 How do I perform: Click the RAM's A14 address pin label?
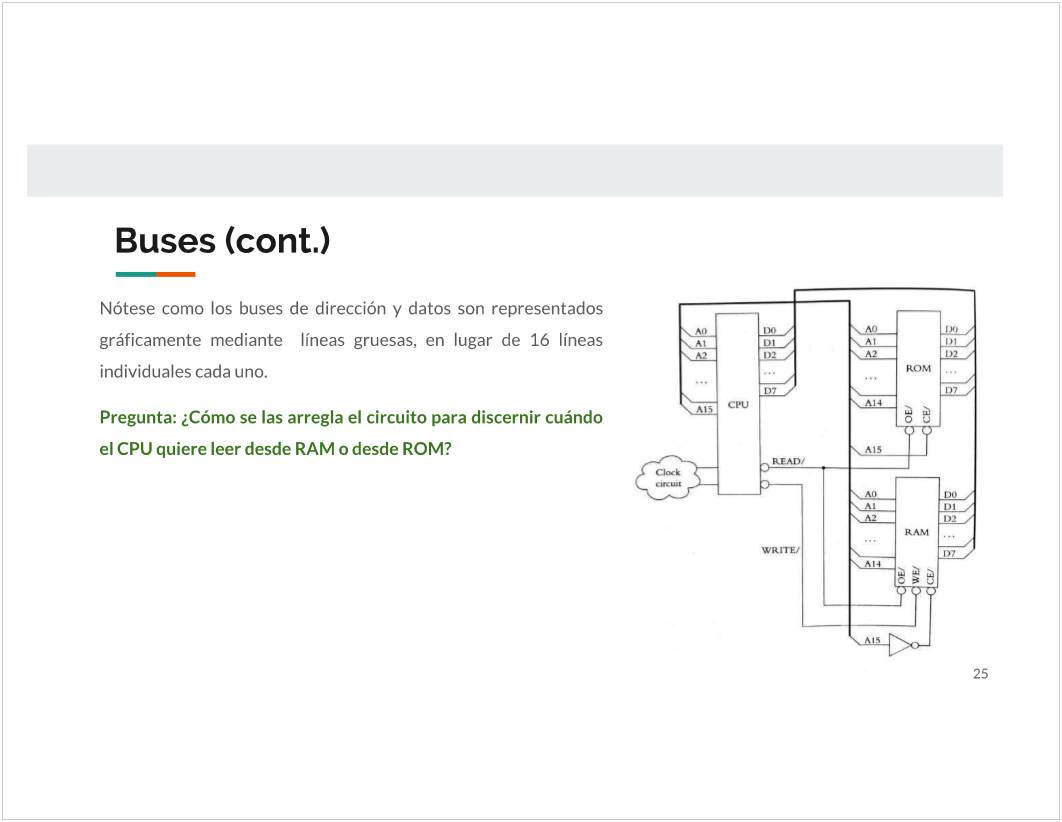(x=872, y=565)
